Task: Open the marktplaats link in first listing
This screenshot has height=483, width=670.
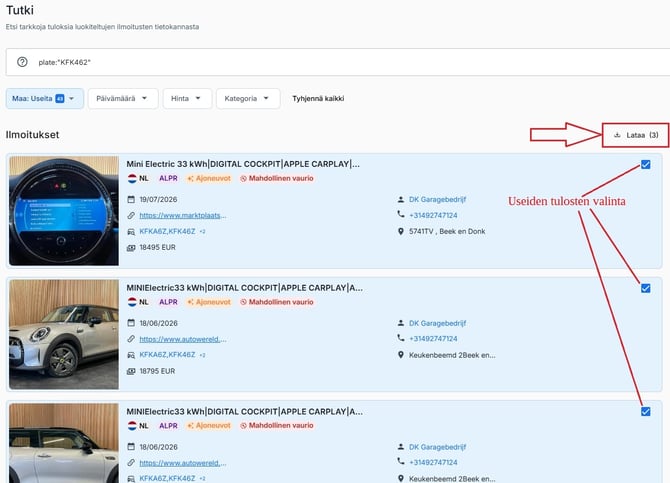Action: click(183, 215)
